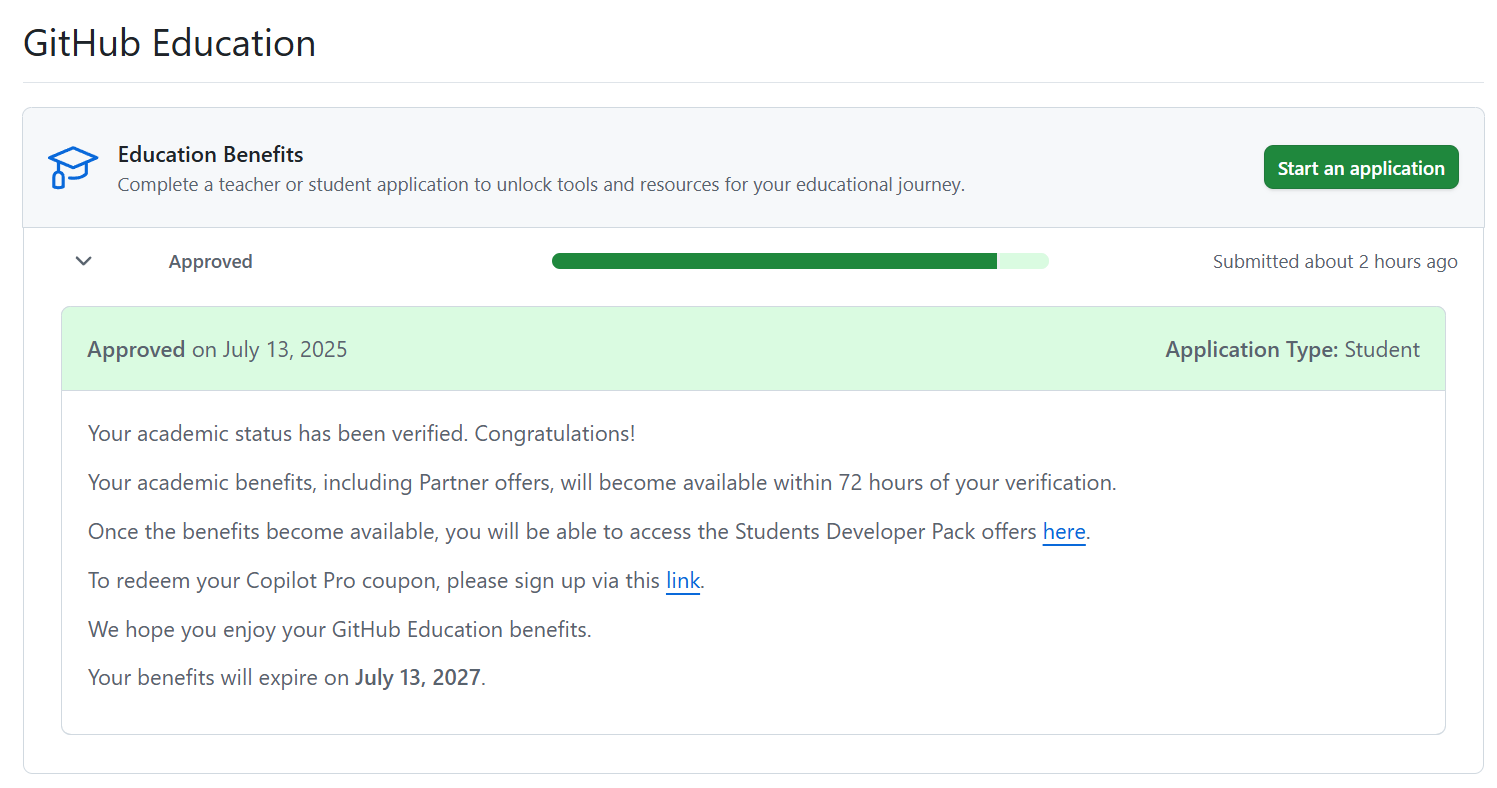Open the Copilot Pro coupon 'link'

pyautogui.click(x=683, y=581)
